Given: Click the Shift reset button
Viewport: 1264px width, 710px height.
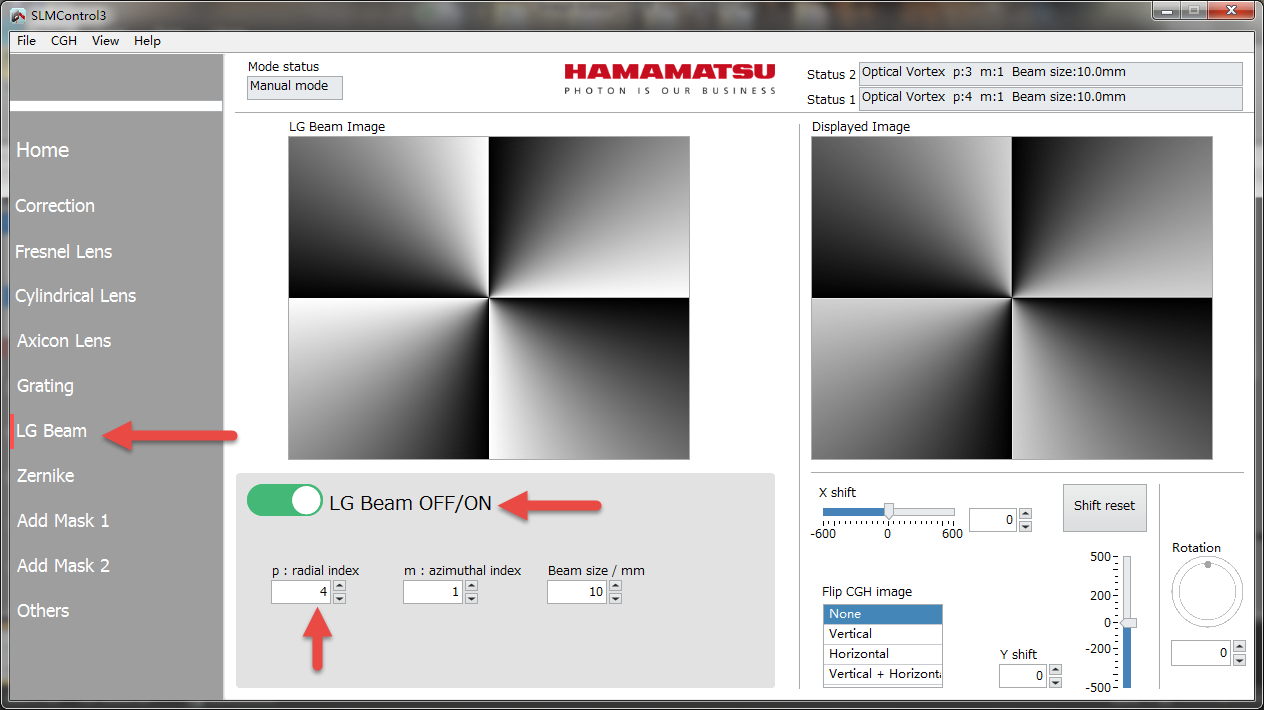Looking at the screenshot, I should [x=1104, y=506].
